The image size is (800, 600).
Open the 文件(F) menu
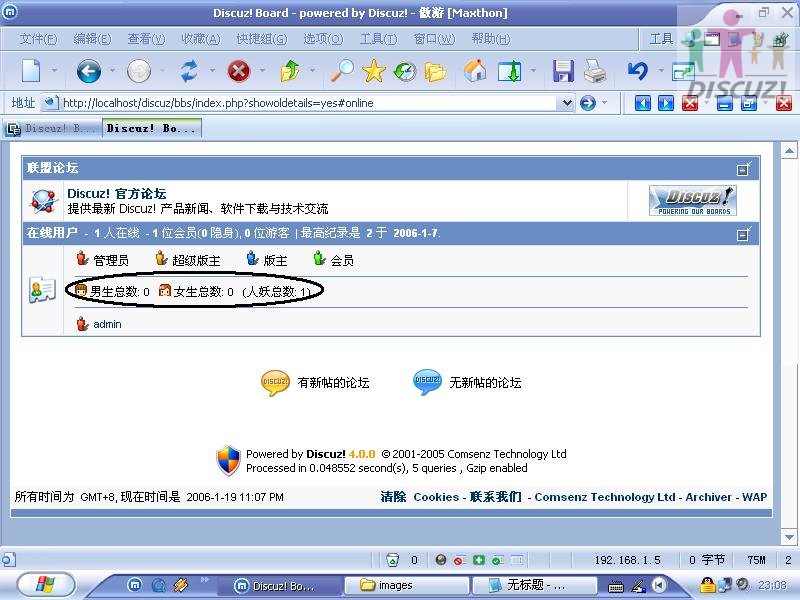(38, 39)
